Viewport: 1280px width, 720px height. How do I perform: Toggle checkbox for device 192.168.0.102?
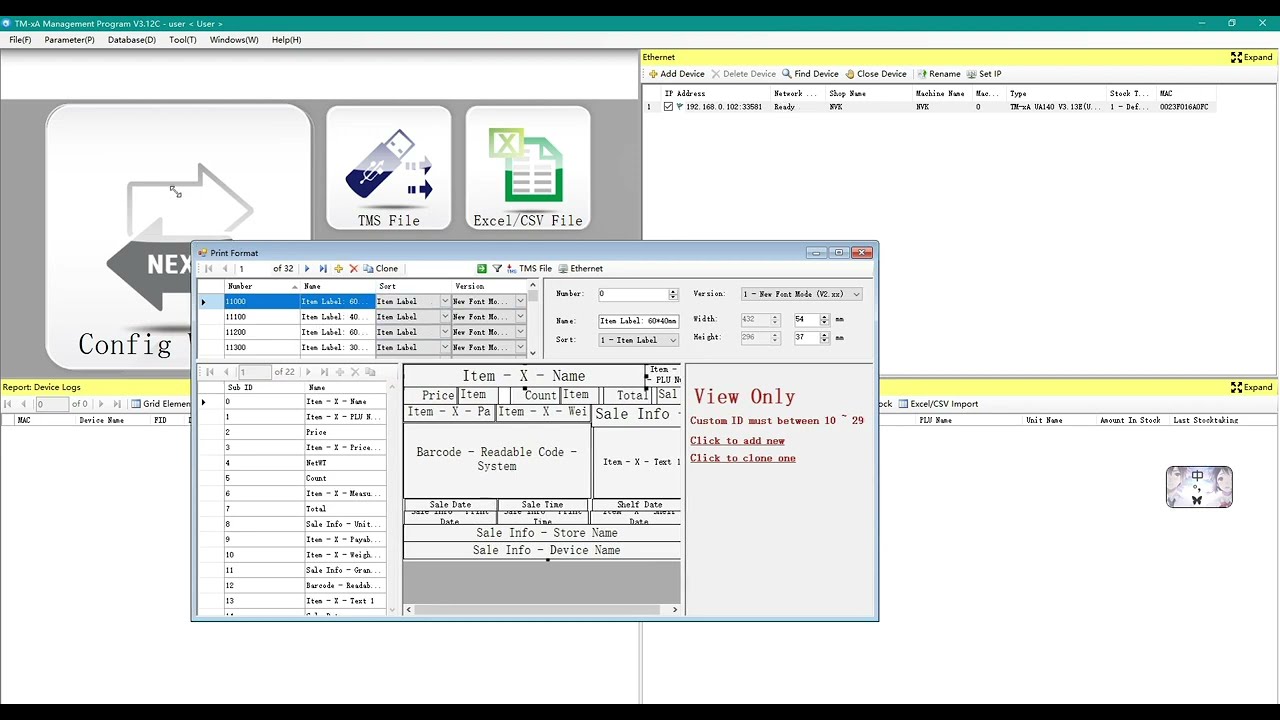point(668,107)
